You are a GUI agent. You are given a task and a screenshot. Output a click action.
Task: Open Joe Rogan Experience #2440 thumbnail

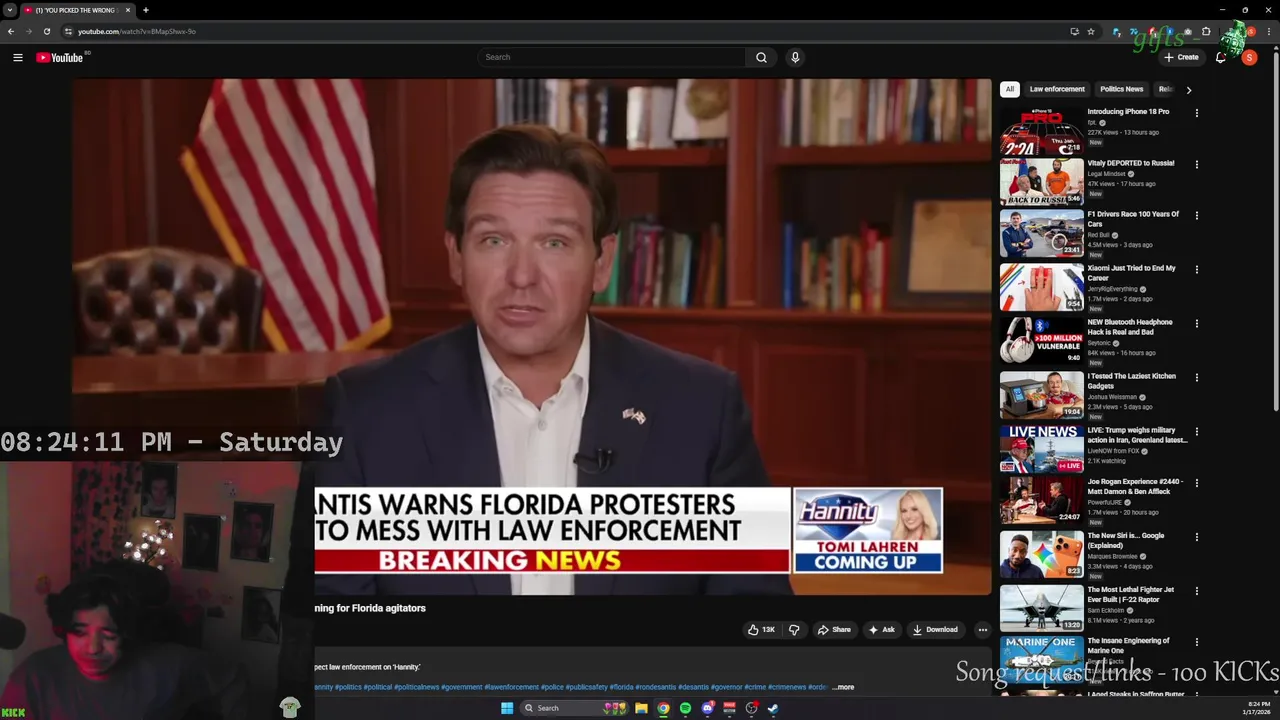1041,499
